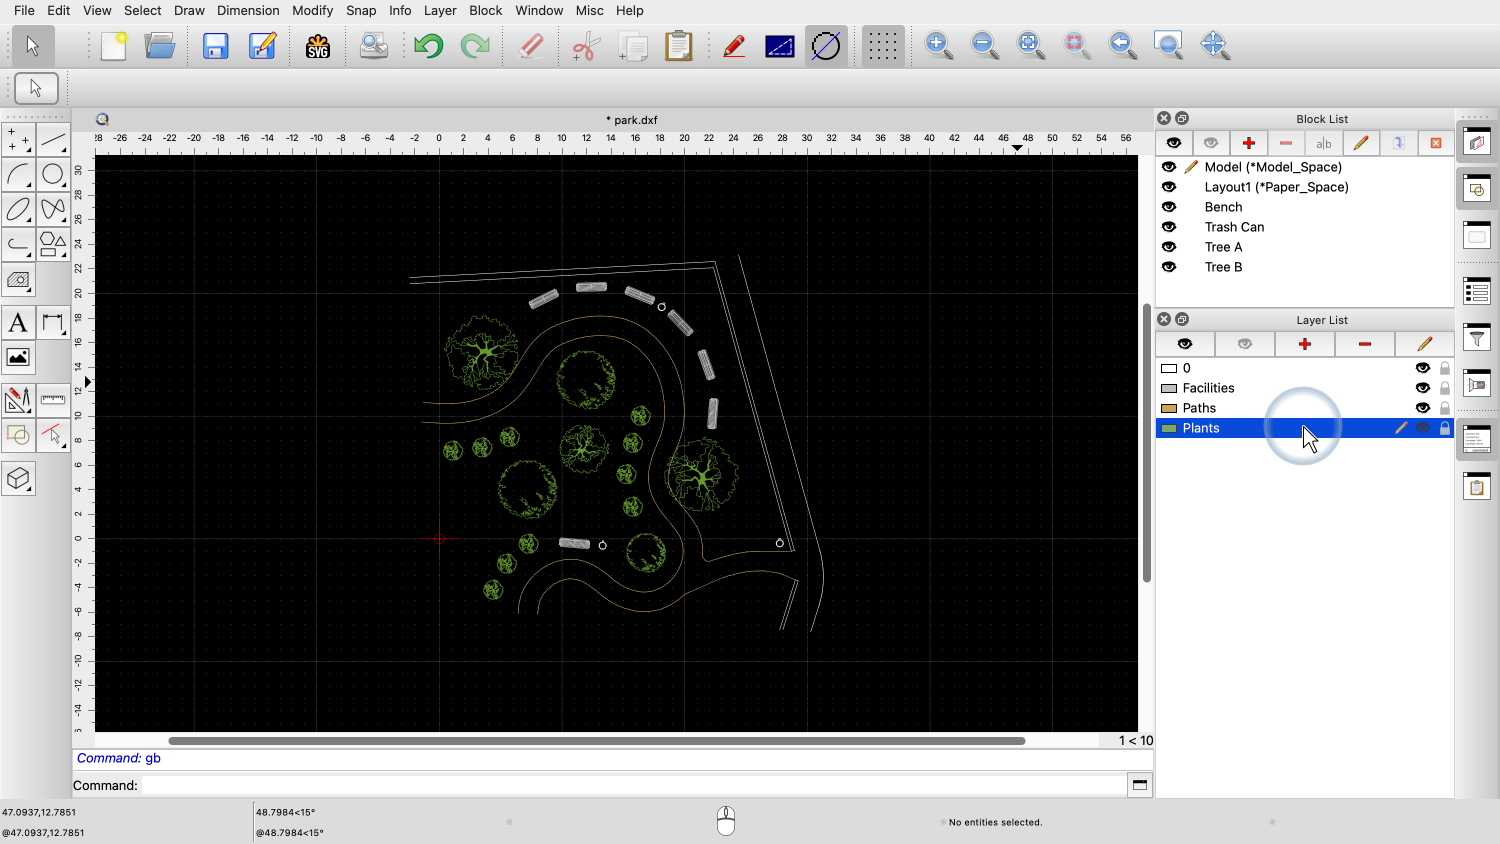Choose the Circle tool in left toolbar

[x=53, y=175]
